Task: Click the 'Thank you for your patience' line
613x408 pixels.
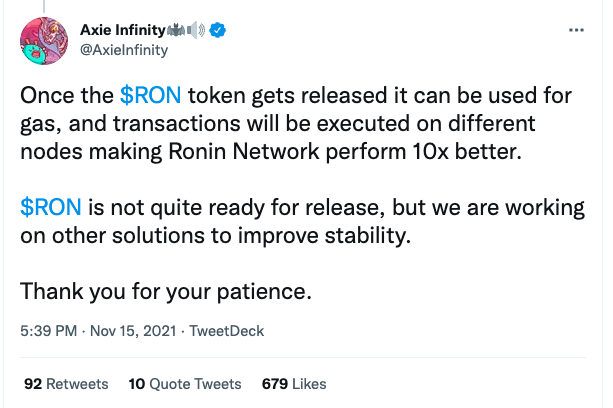Action: [x=167, y=293]
